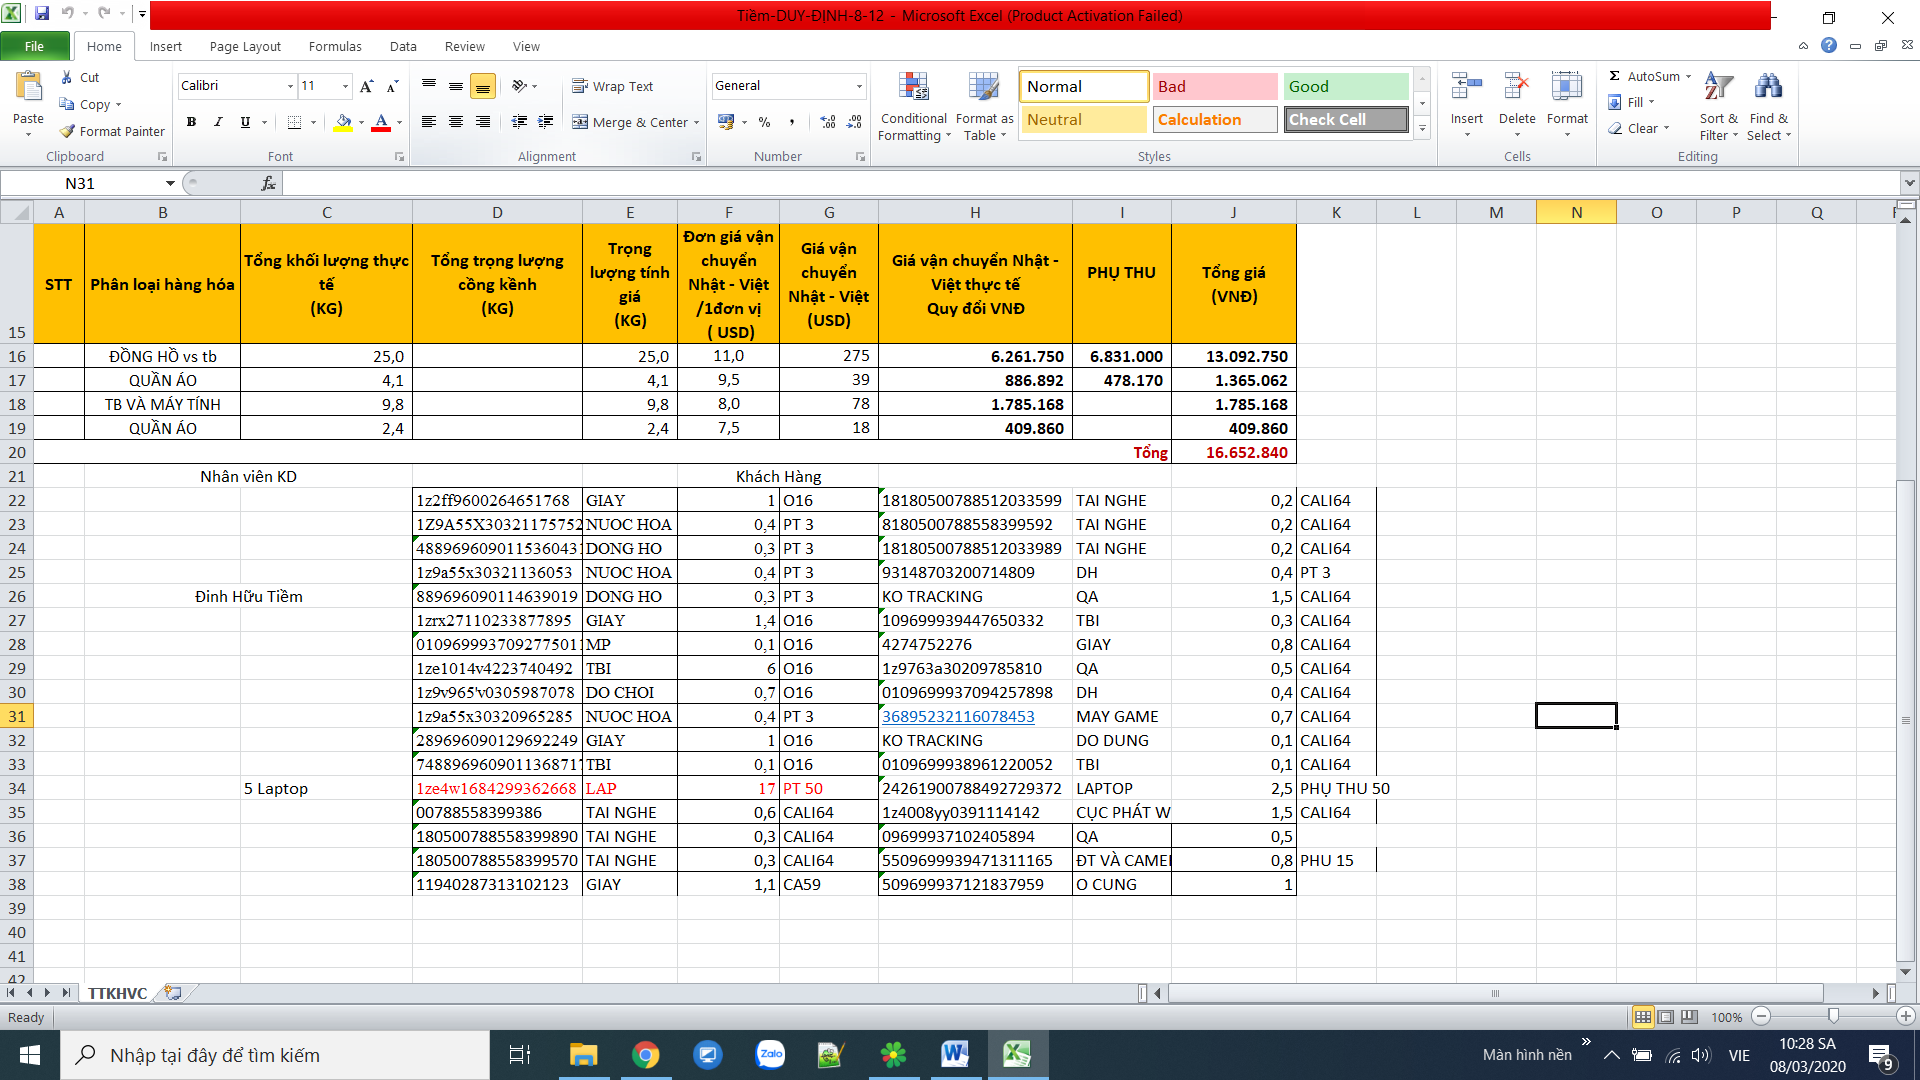This screenshot has width=1920, height=1080.
Task: Expand the AutoSum dropdown arrow
Action: coord(1689,76)
